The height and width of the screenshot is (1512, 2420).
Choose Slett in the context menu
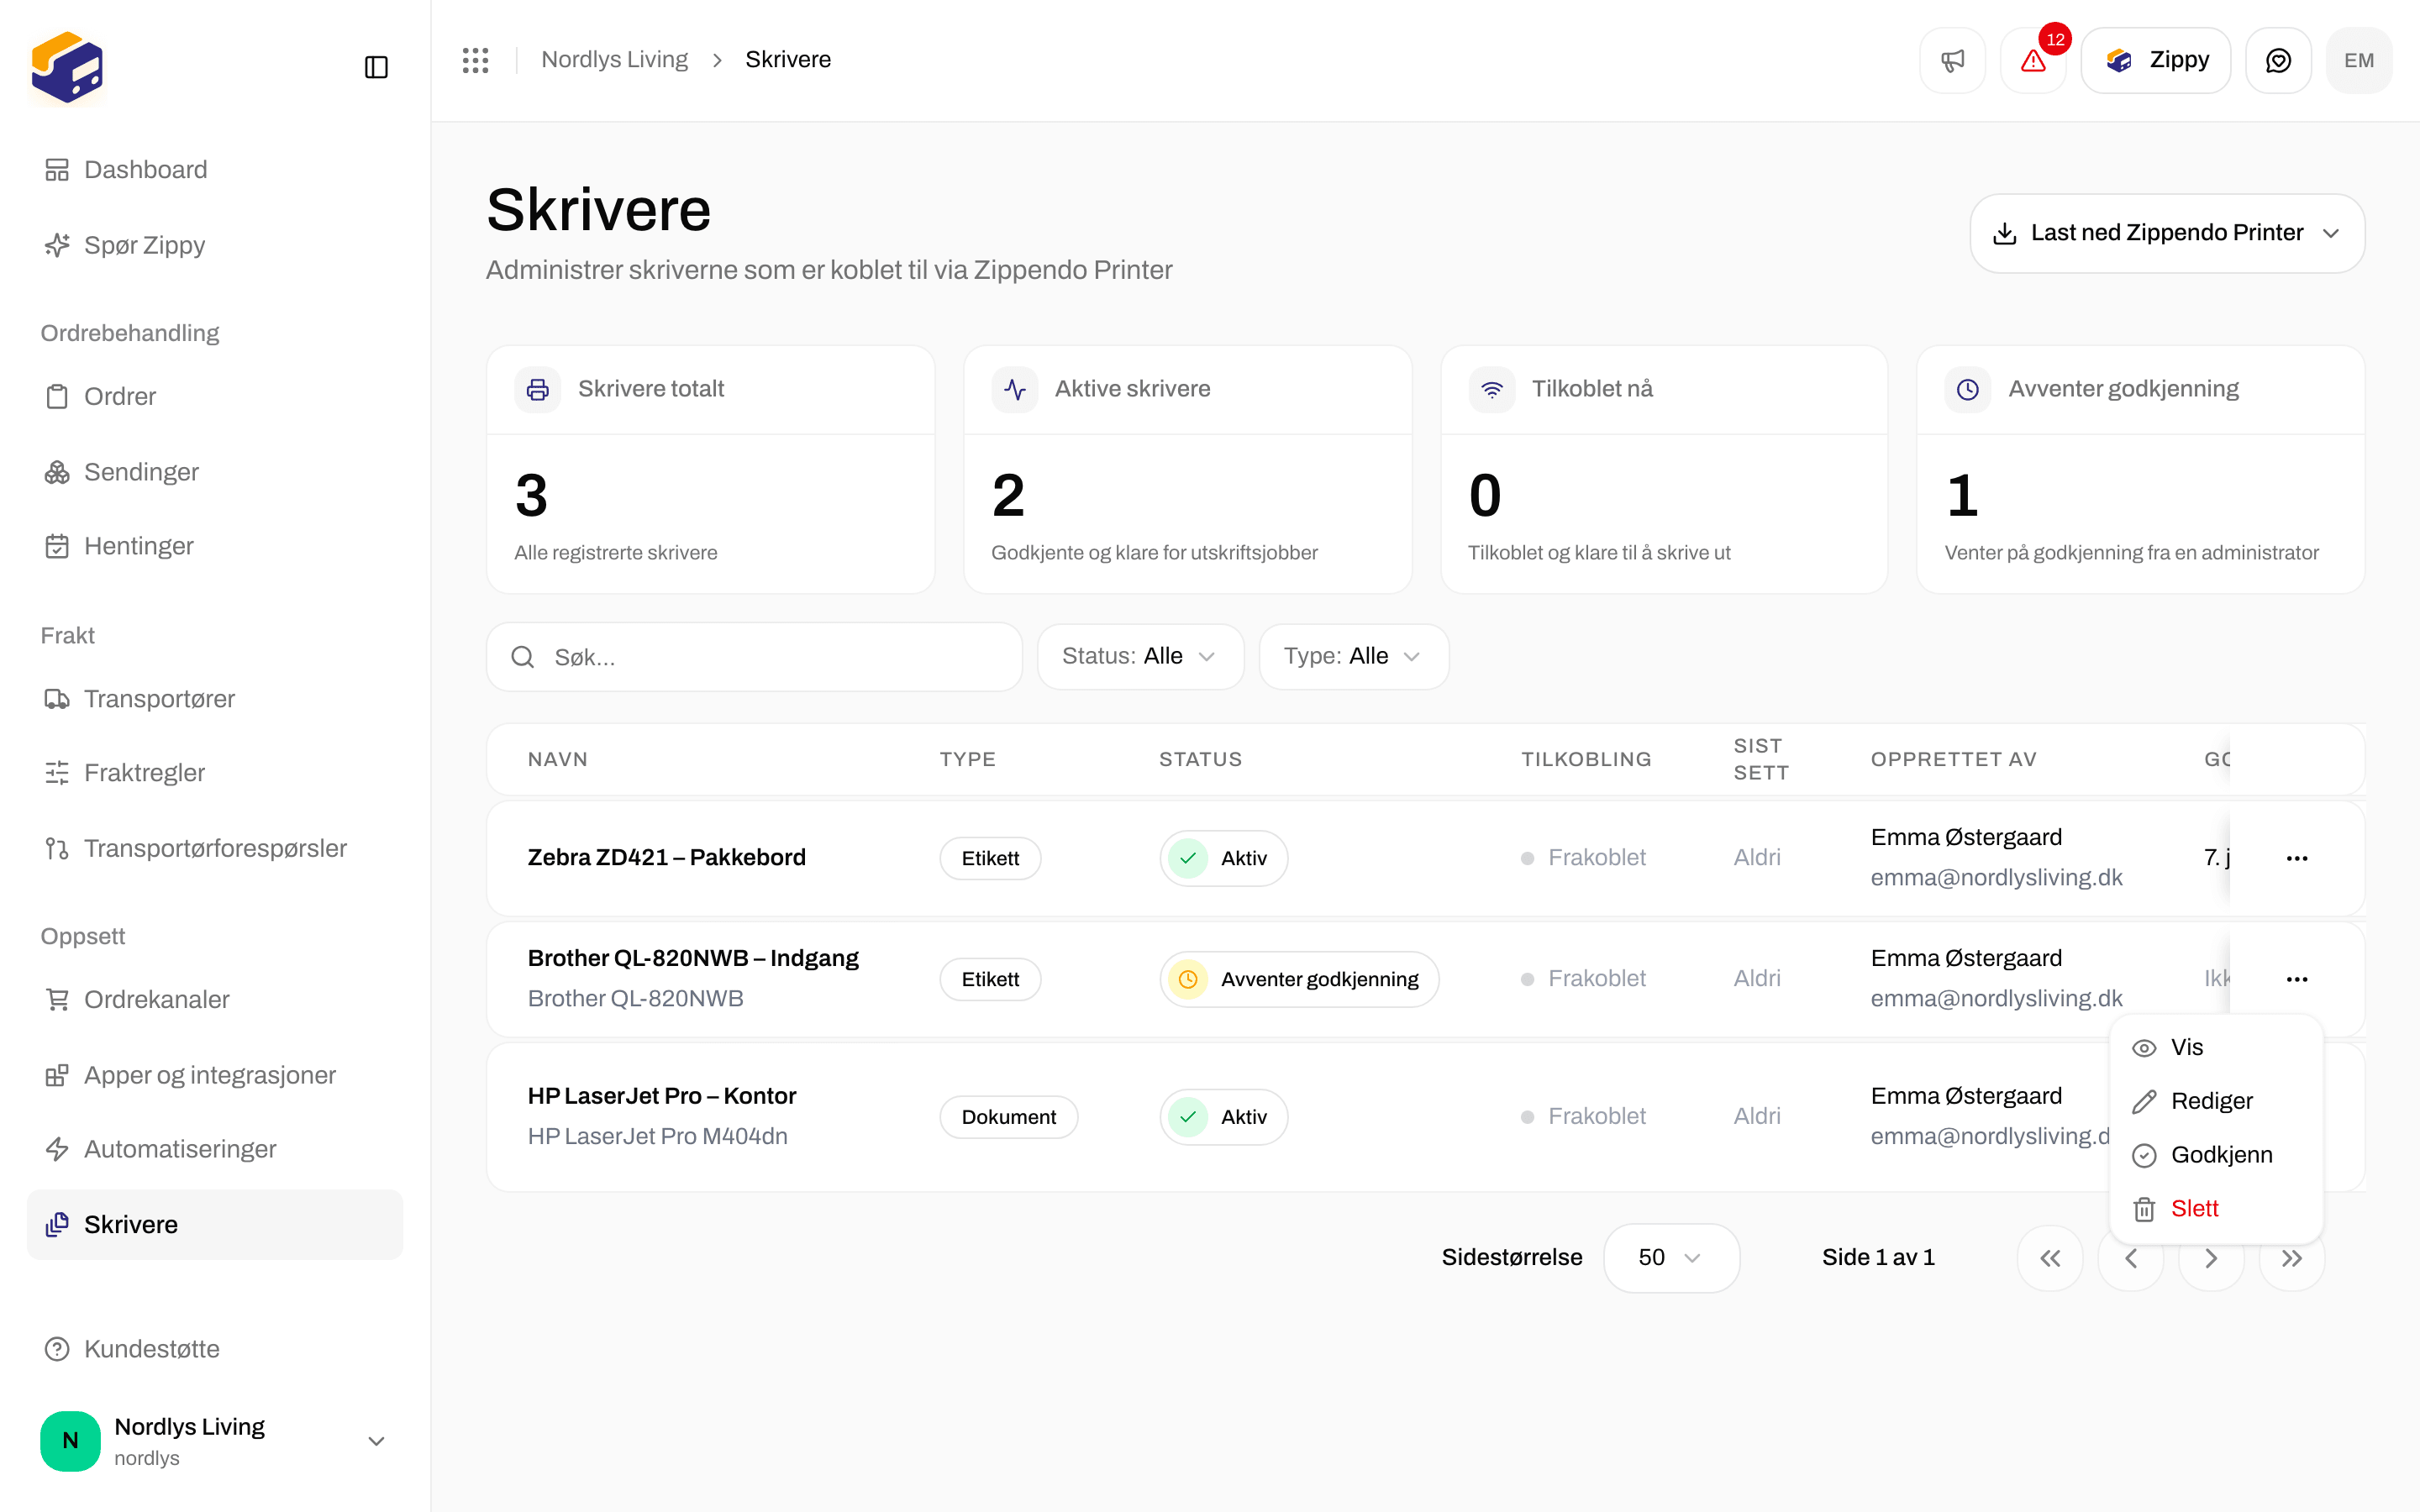click(x=2216, y=1209)
